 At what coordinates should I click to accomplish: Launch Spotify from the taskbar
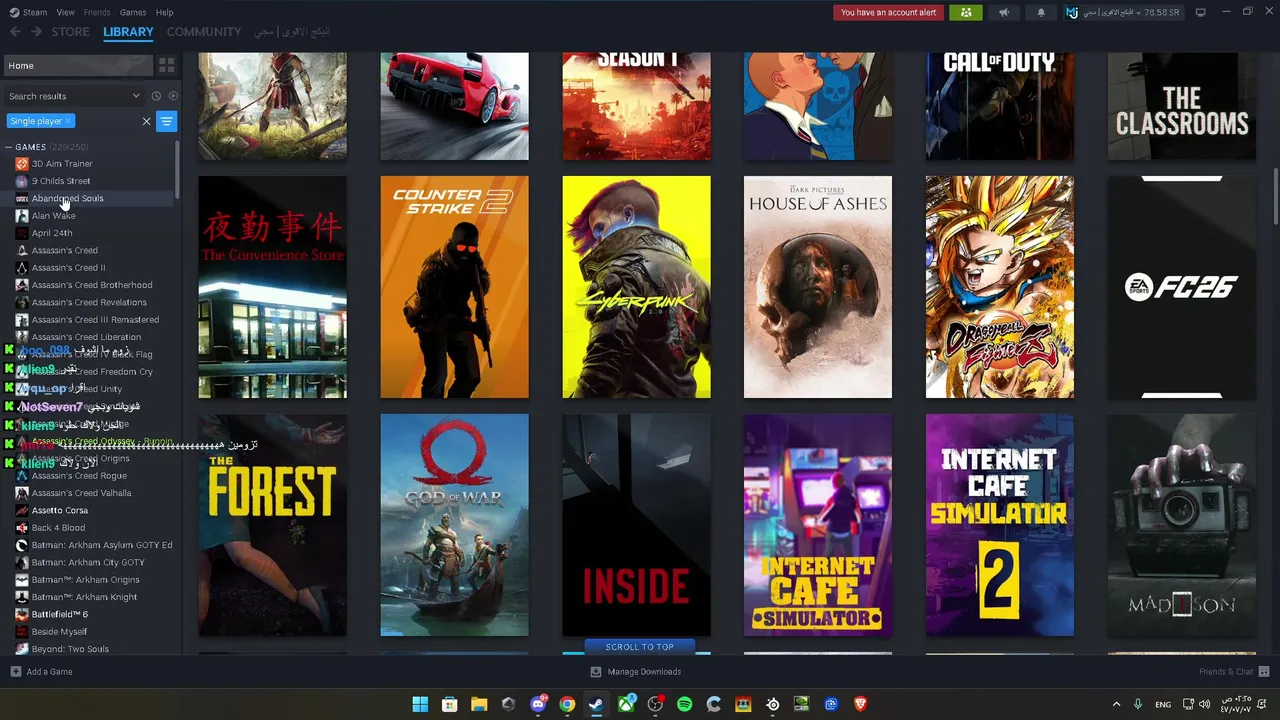684,704
